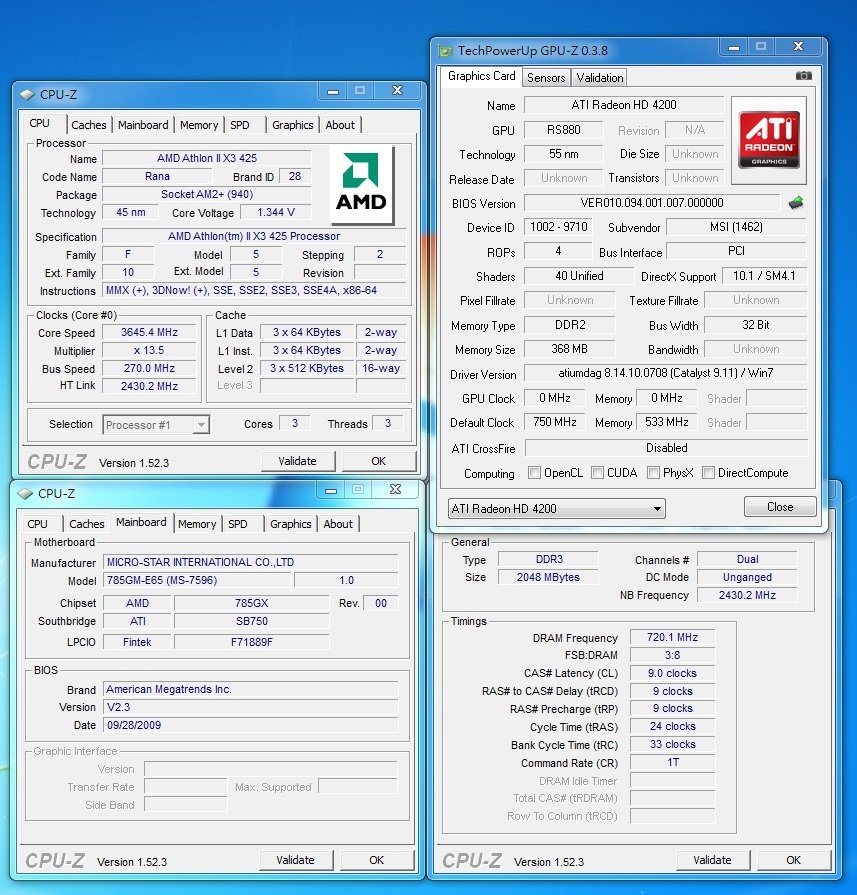This screenshot has width=857, height=895.
Task: Click OK in Mainboard CPU-Z window
Action: tap(377, 860)
